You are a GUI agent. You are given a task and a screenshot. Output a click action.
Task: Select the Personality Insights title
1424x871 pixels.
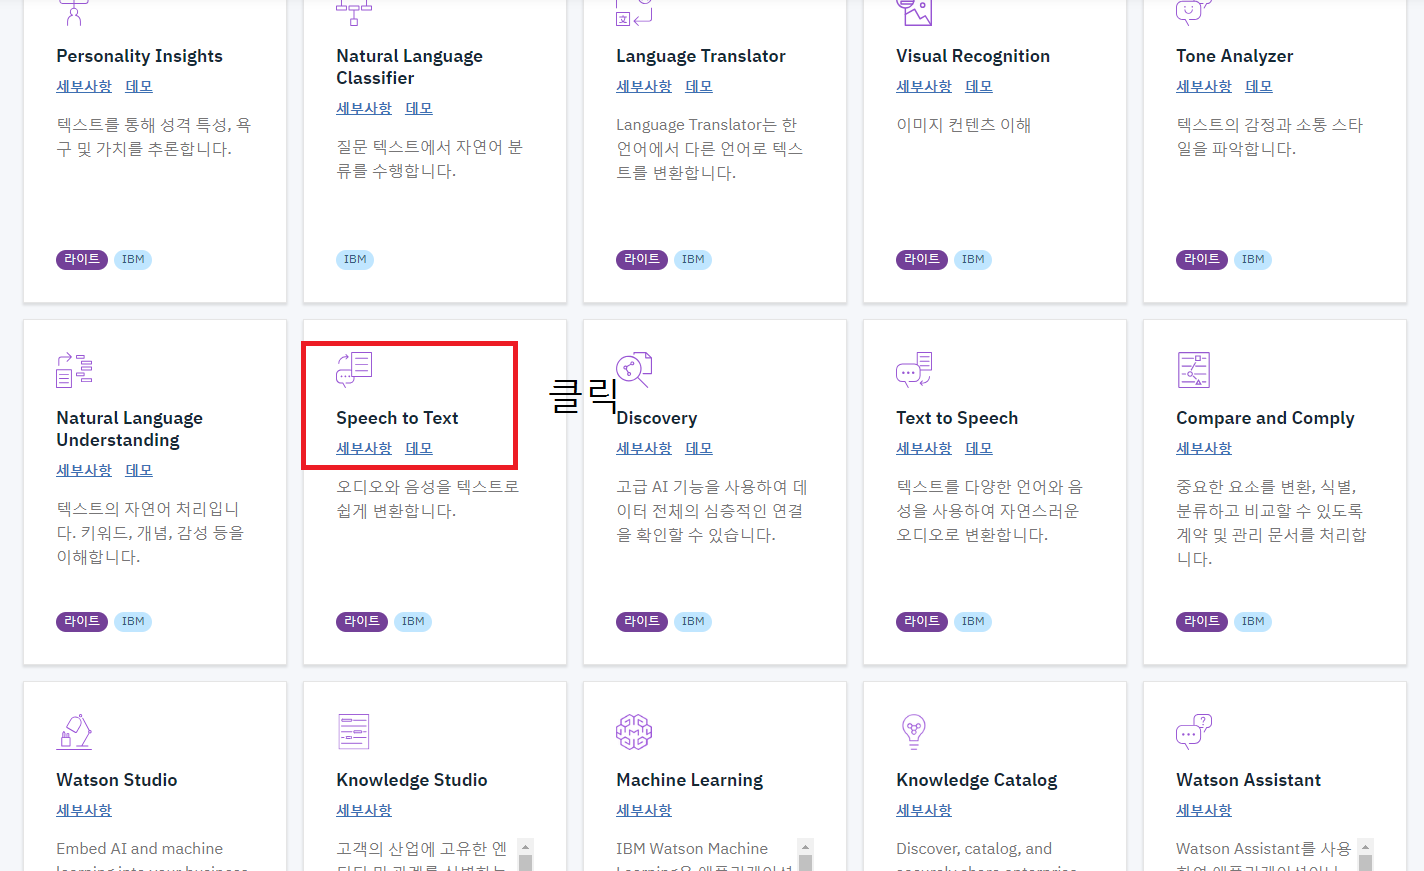(x=139, y=56)
